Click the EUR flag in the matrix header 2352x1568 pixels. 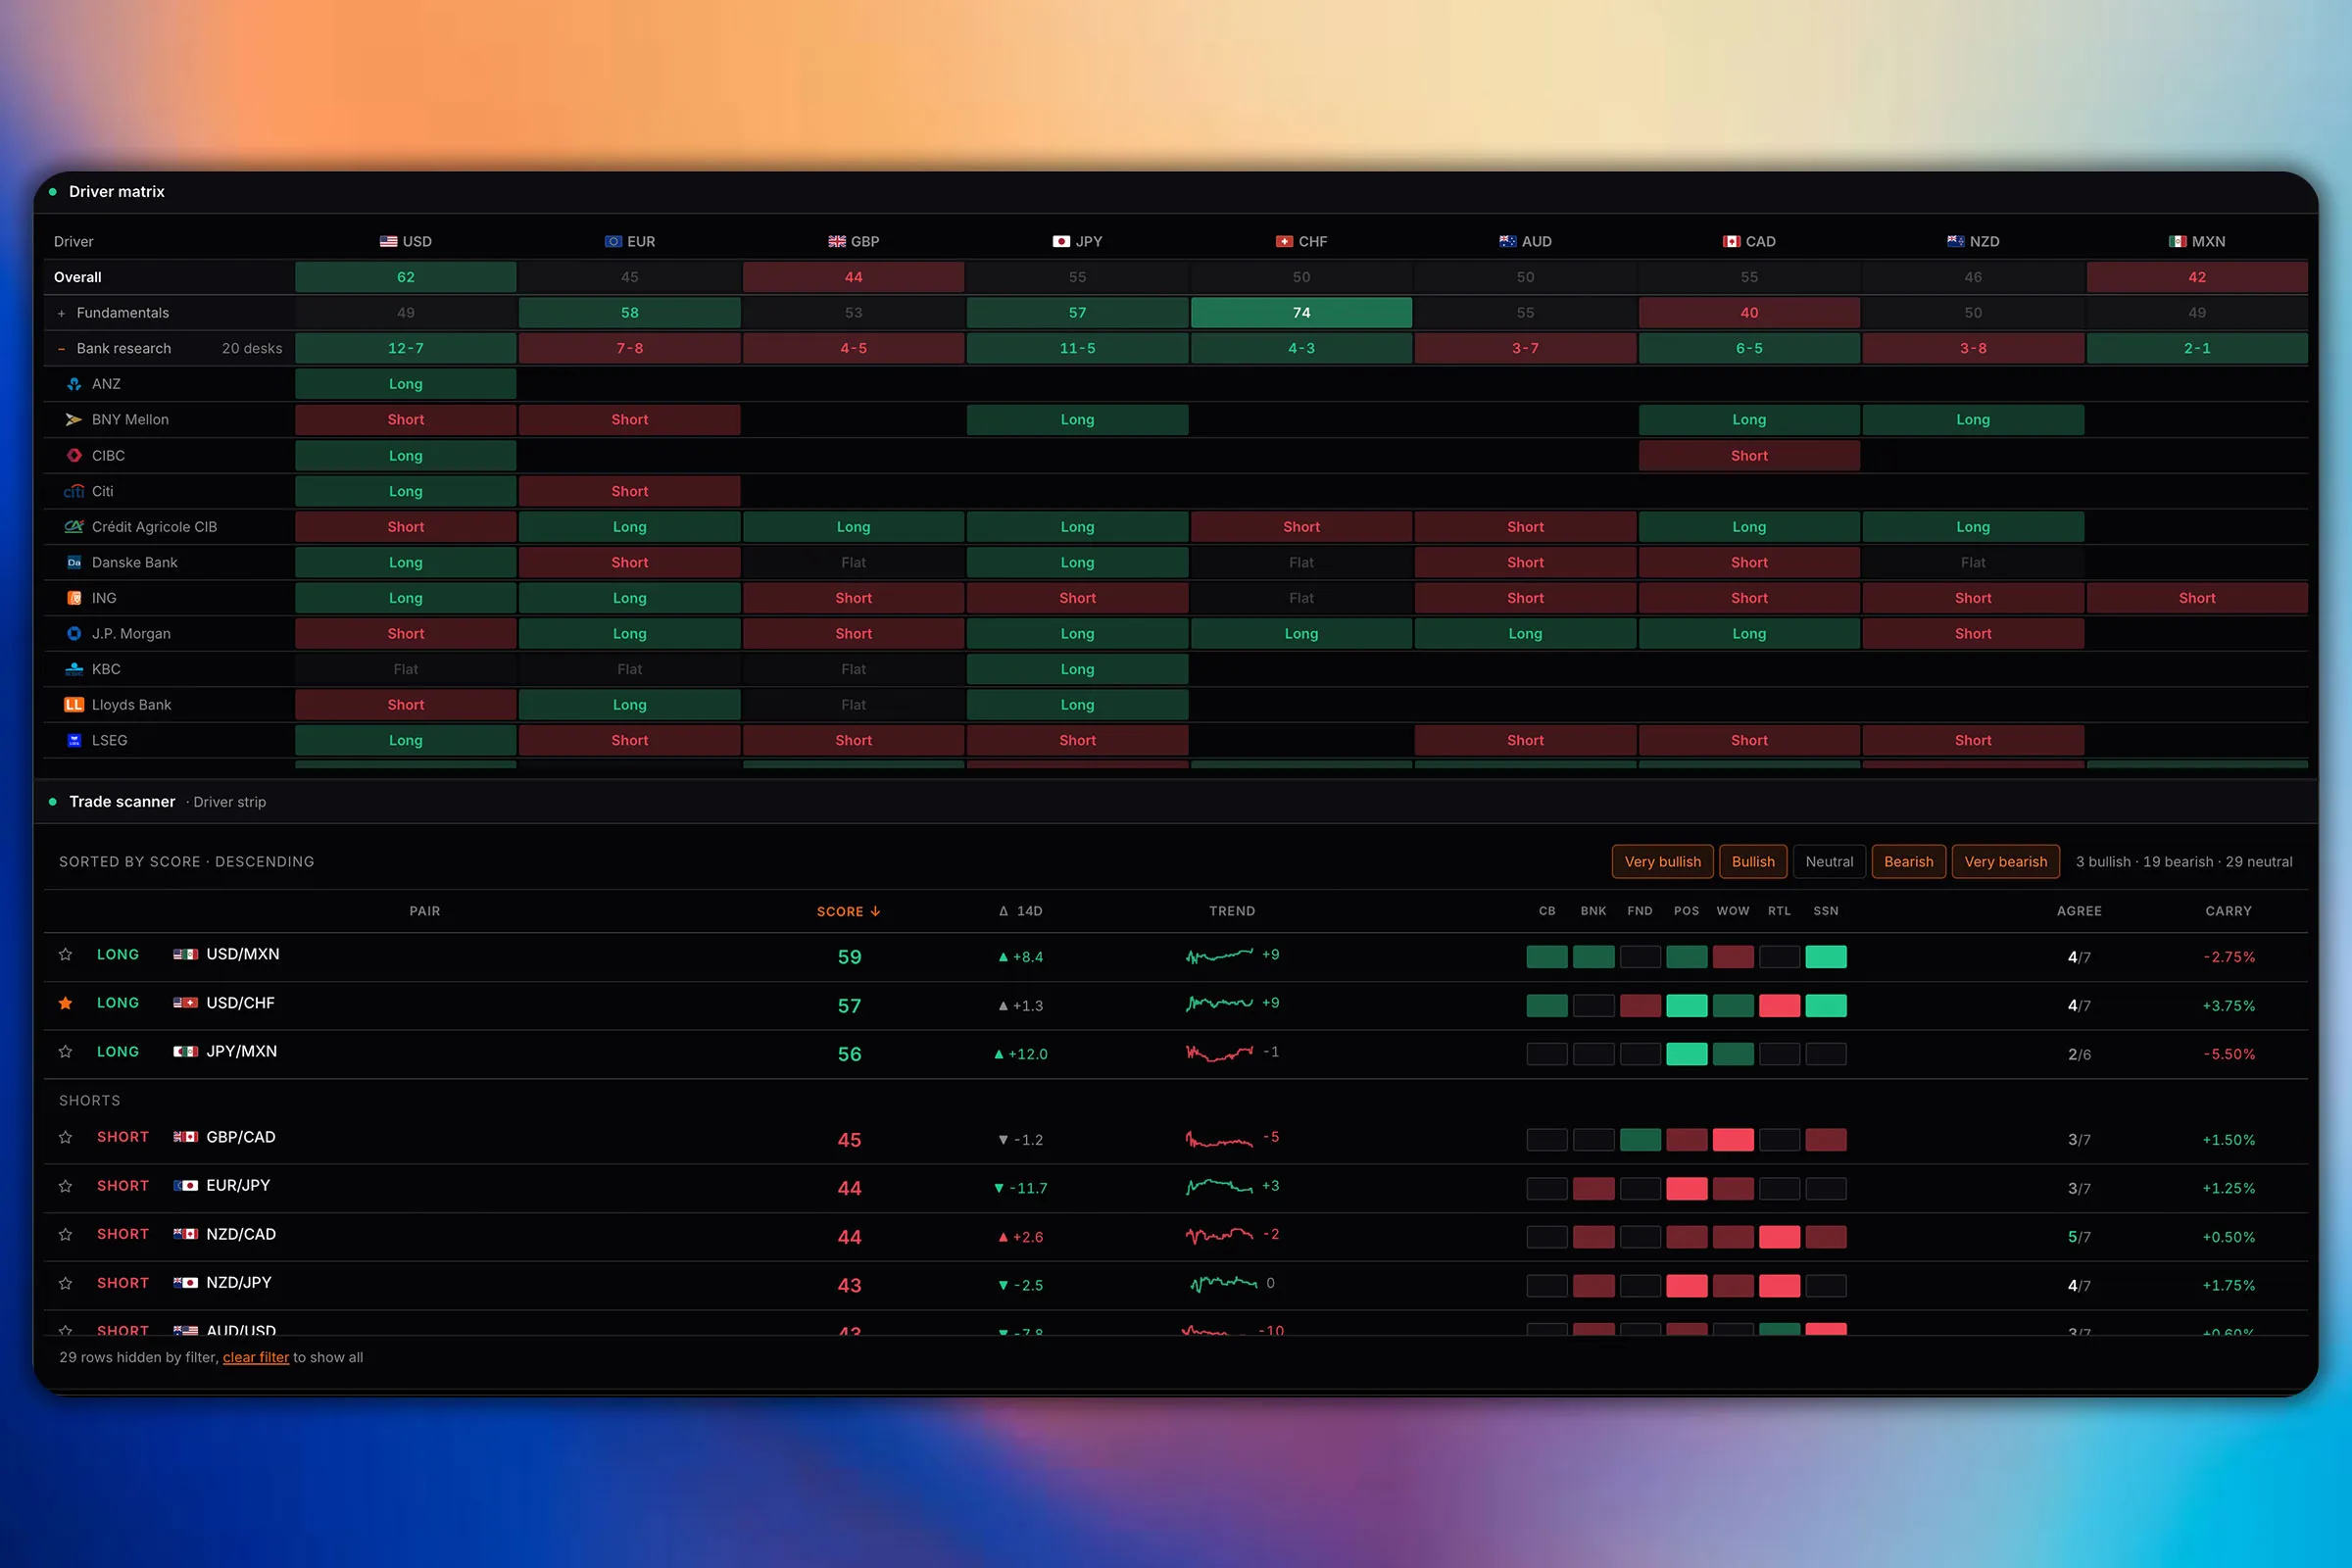613,242
